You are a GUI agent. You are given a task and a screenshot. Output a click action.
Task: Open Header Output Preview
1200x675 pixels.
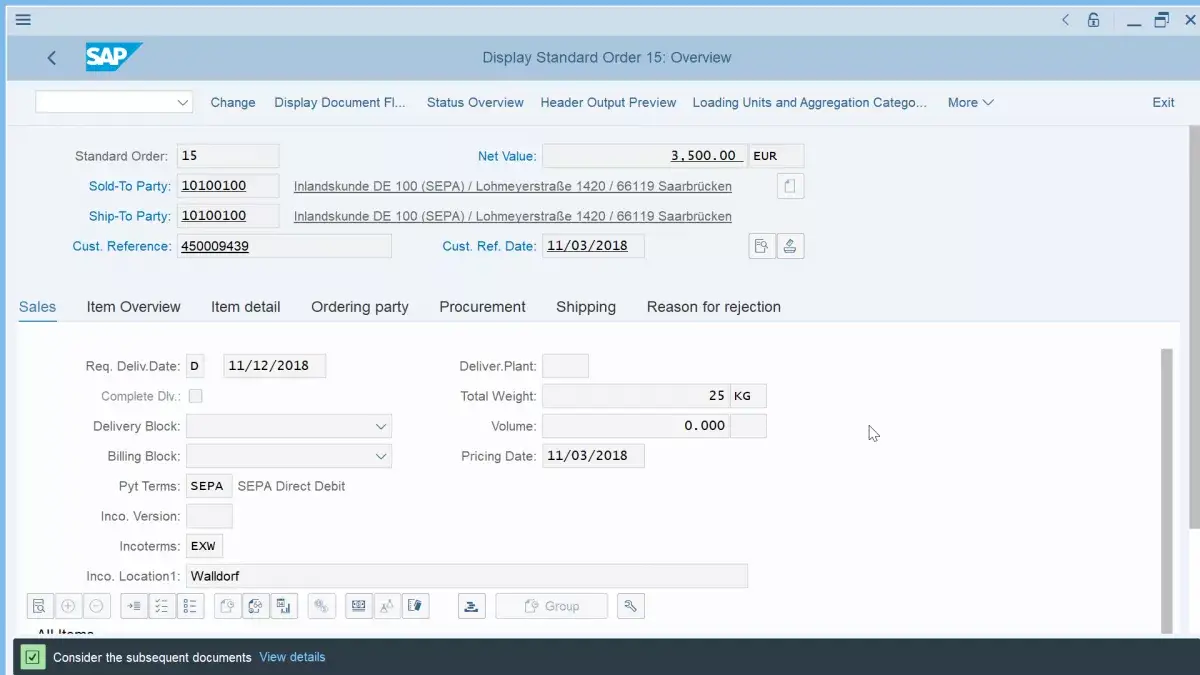[x=608, y=102]
